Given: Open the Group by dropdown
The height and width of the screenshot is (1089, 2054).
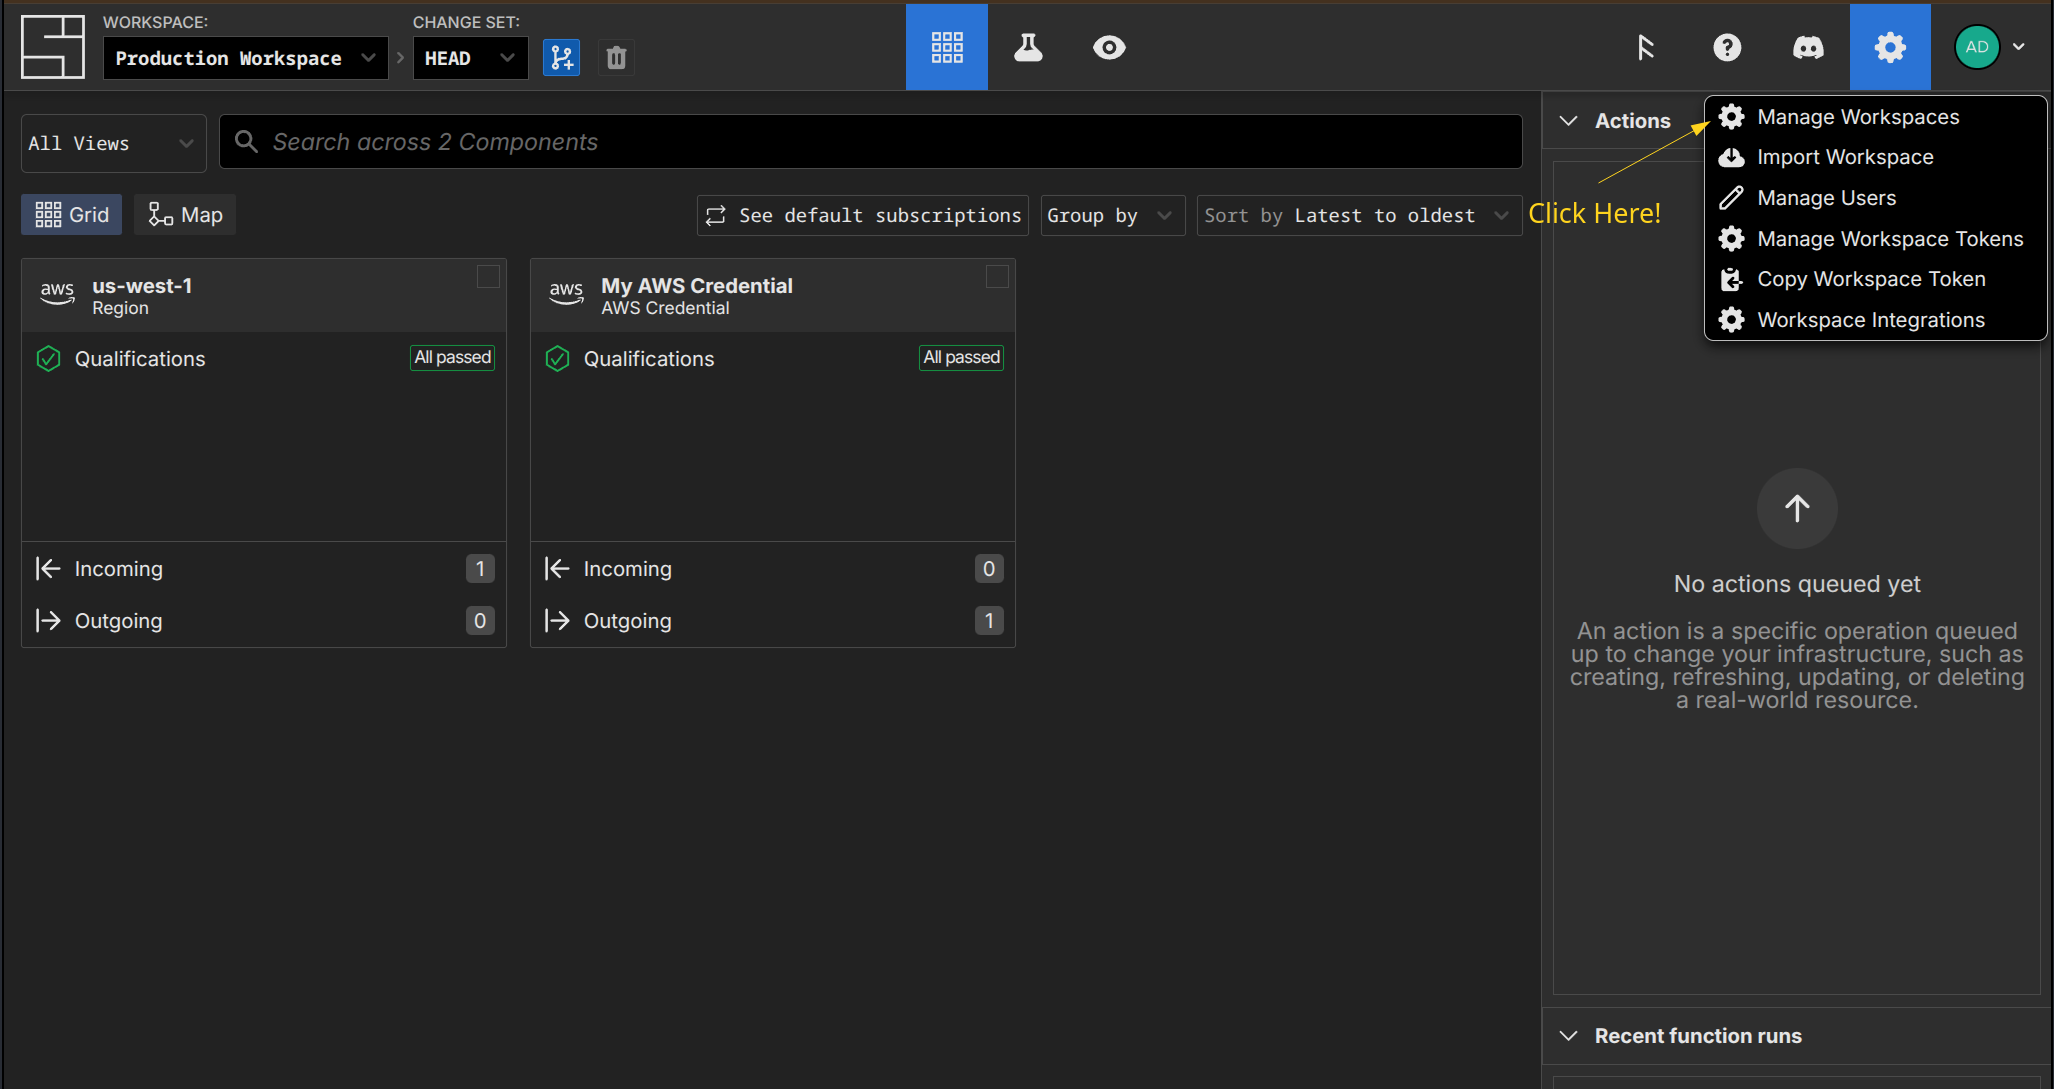Looking at the screenshot, I should coord(1111,215).
